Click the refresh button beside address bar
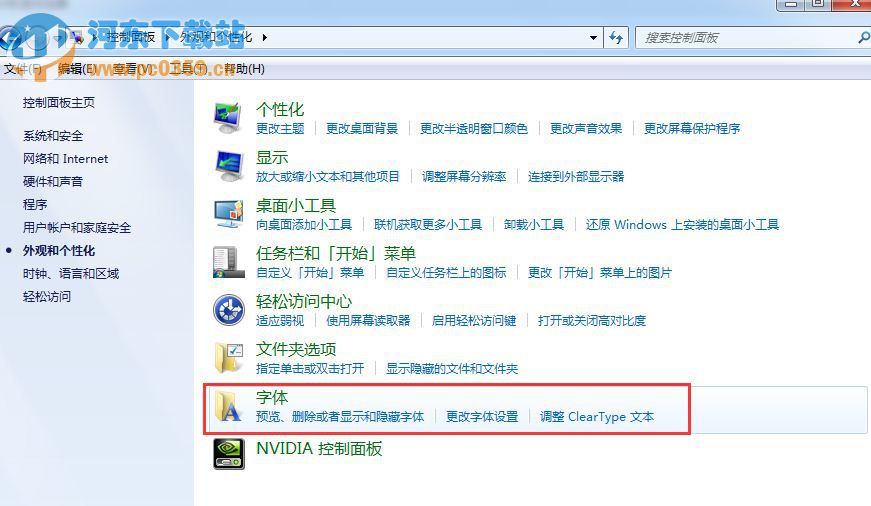The height and width of the screenshot is (506, 871). click(615, 38)
